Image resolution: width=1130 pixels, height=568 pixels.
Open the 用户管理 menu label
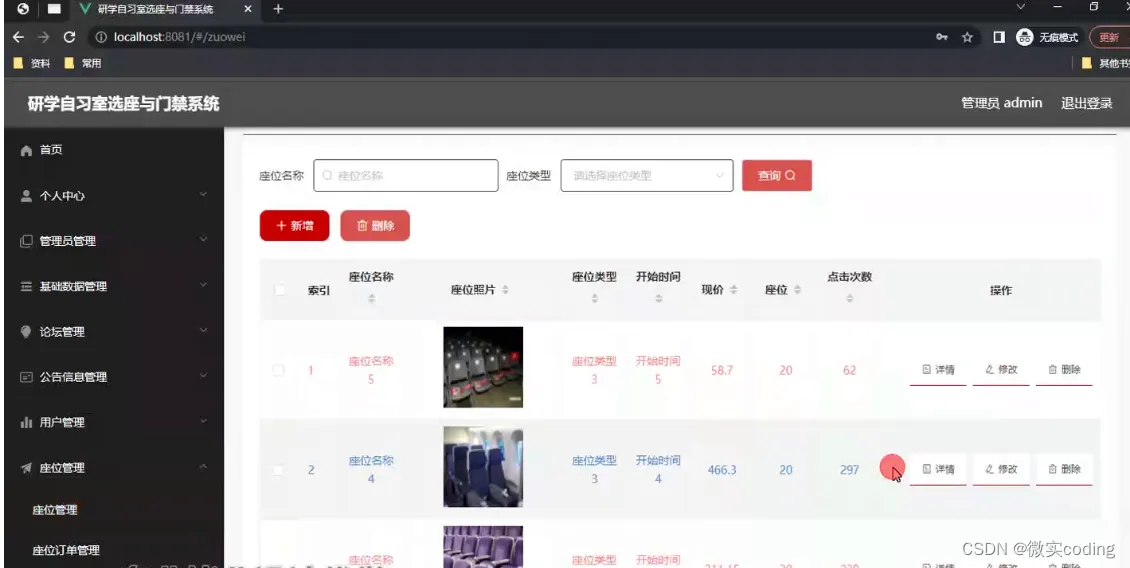tap(62, 422)
